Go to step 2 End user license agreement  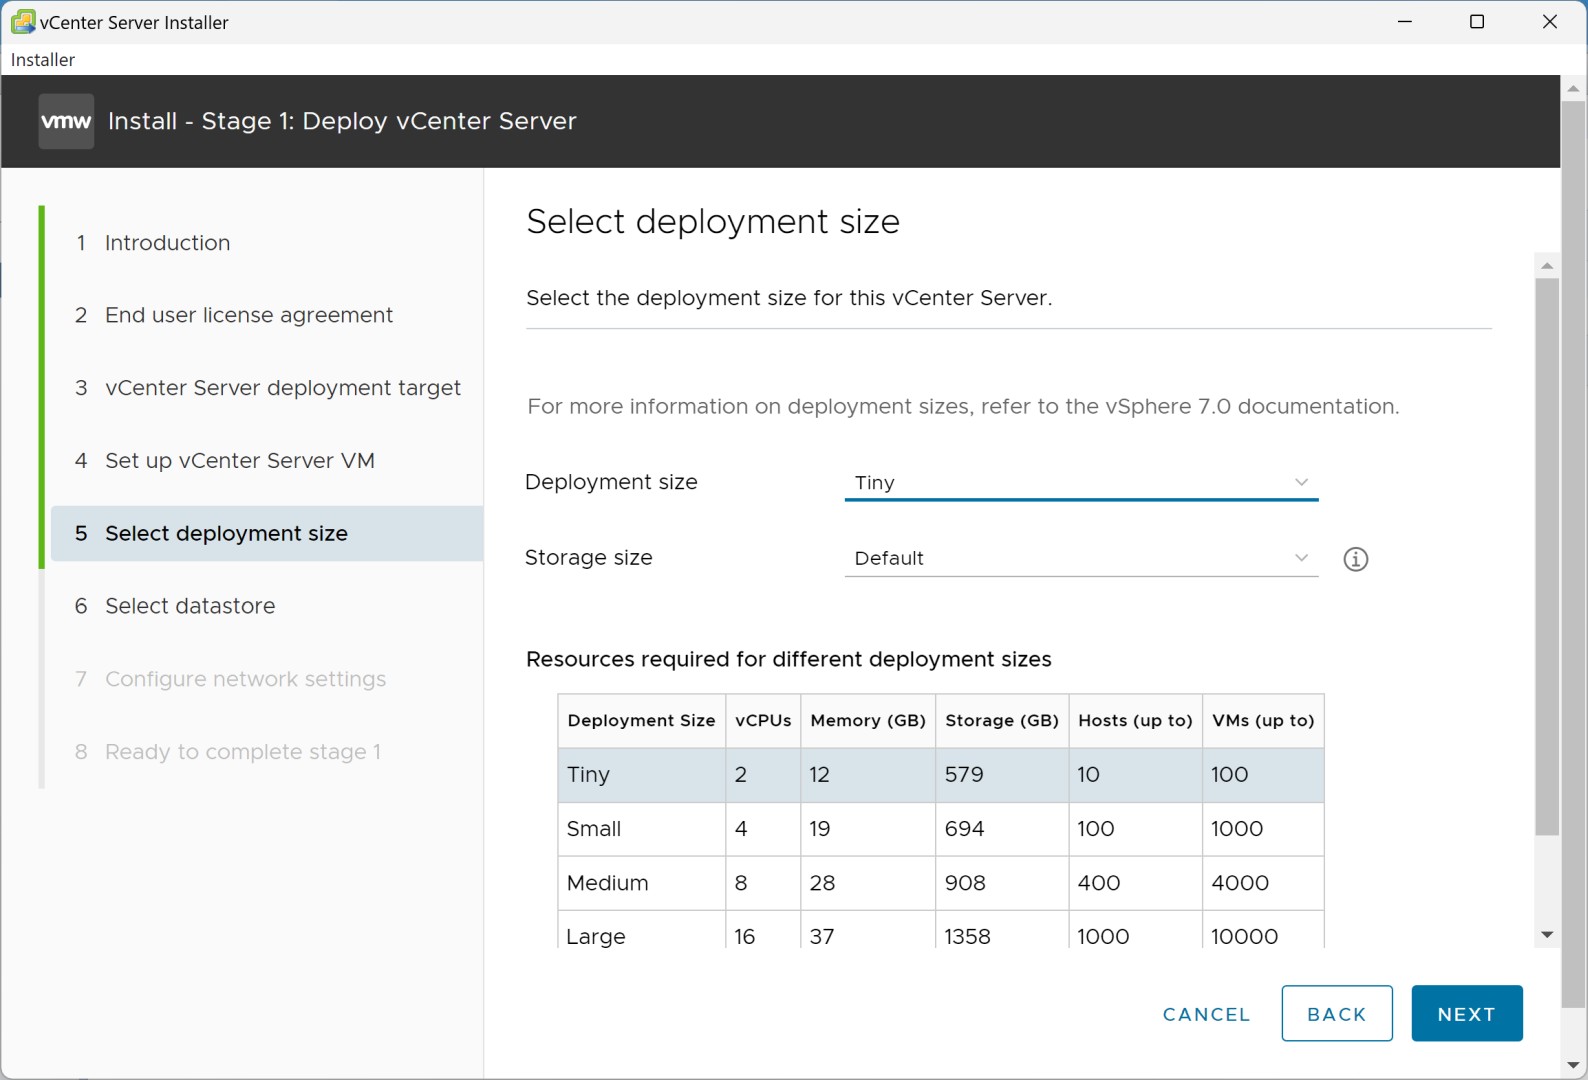(234, 315)
